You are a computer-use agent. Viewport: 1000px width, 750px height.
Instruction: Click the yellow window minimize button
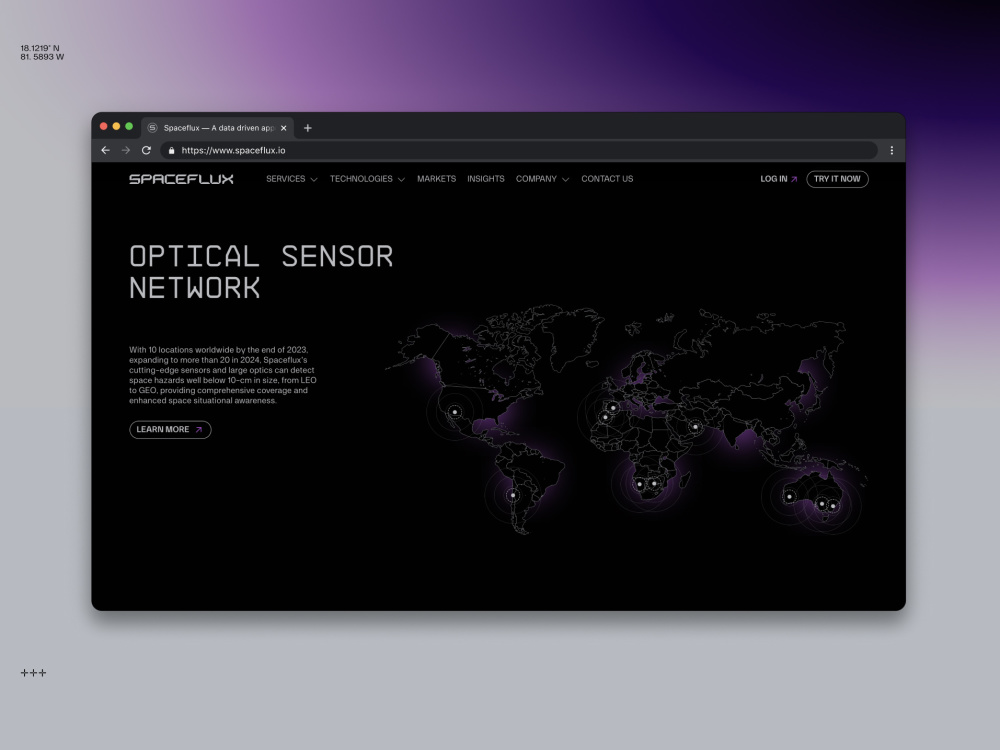tap(116, 126)
